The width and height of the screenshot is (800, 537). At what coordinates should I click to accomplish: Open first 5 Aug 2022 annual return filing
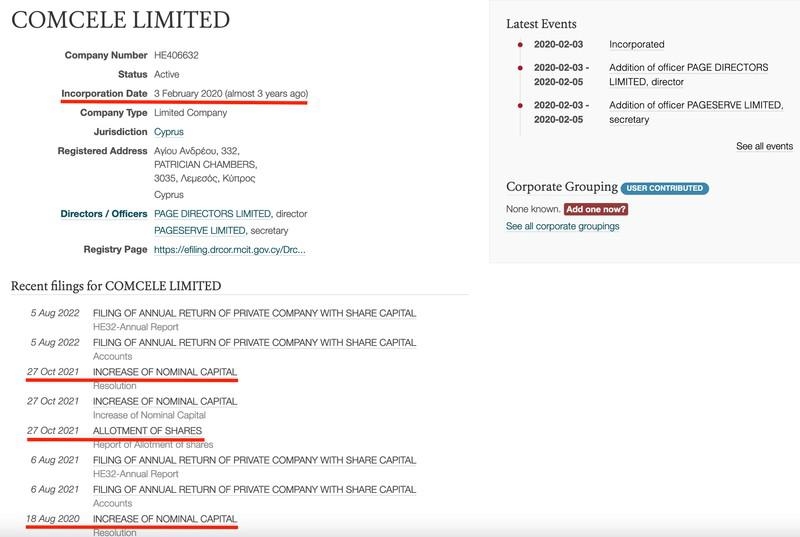tap(254, 313)
